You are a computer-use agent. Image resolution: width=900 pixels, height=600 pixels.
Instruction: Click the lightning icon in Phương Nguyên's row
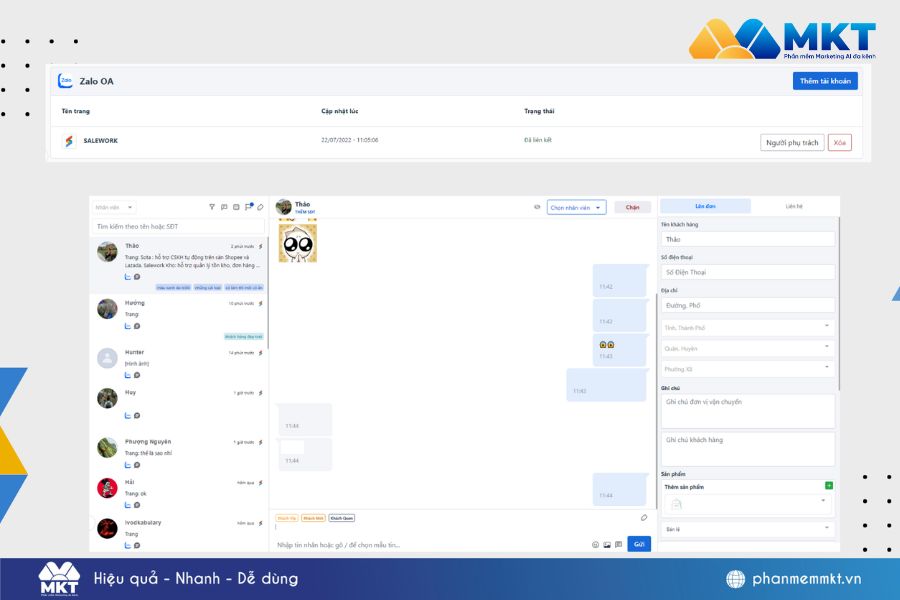click(x=261, y=442)
